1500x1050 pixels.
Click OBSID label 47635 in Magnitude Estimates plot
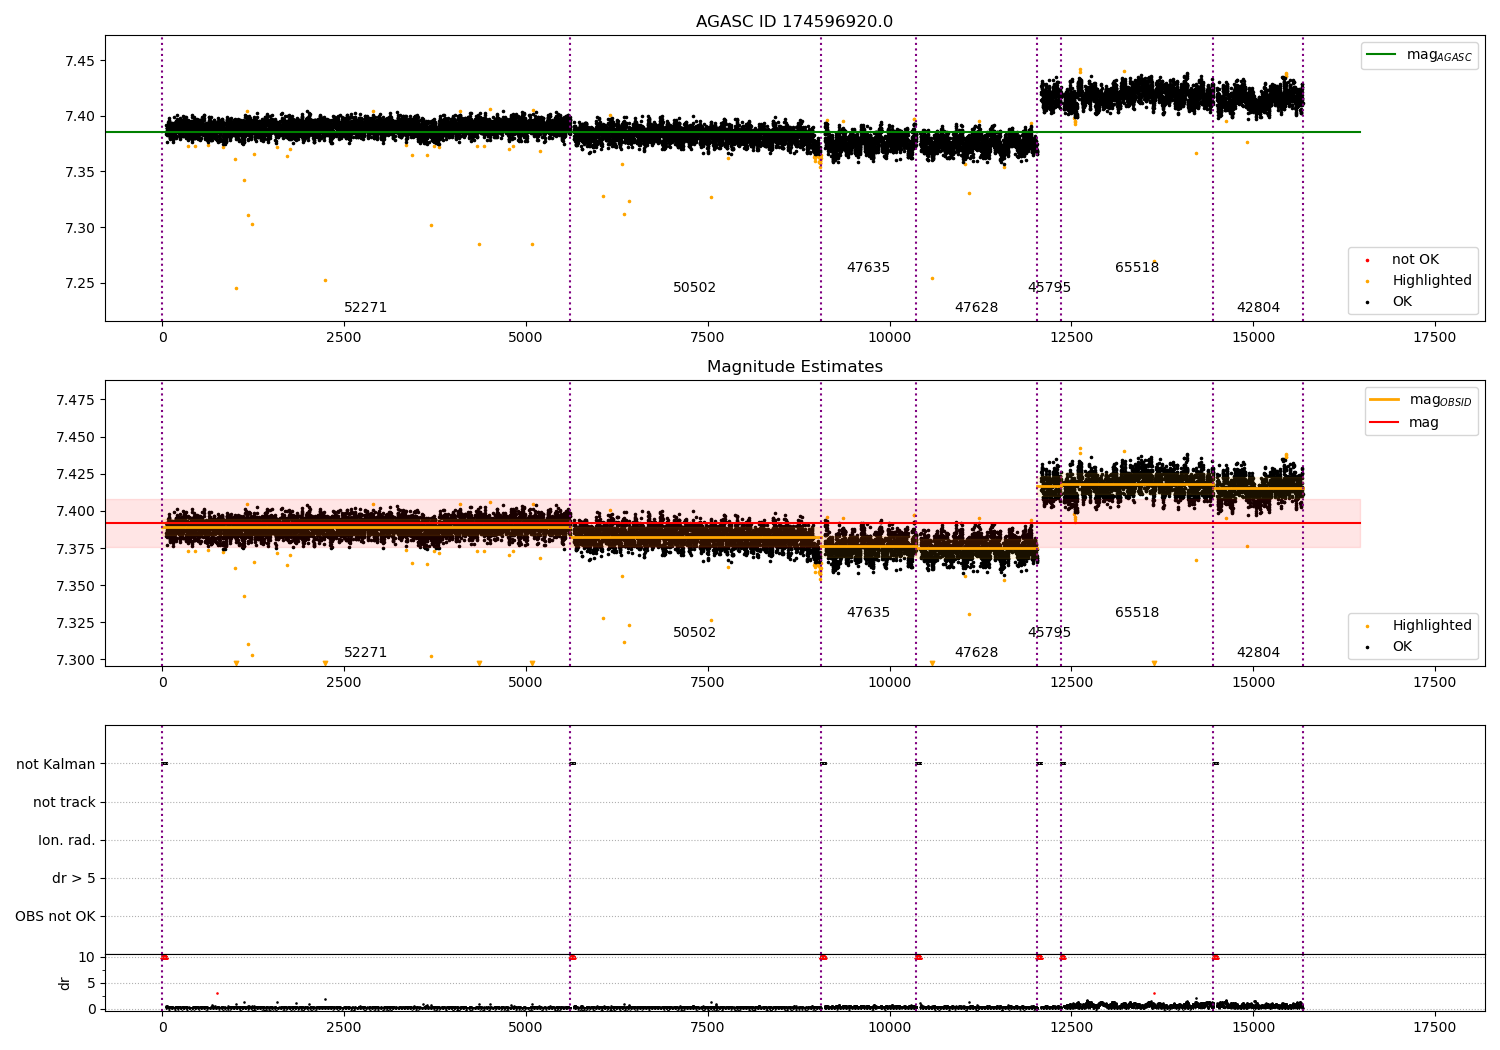click(868, 613)
